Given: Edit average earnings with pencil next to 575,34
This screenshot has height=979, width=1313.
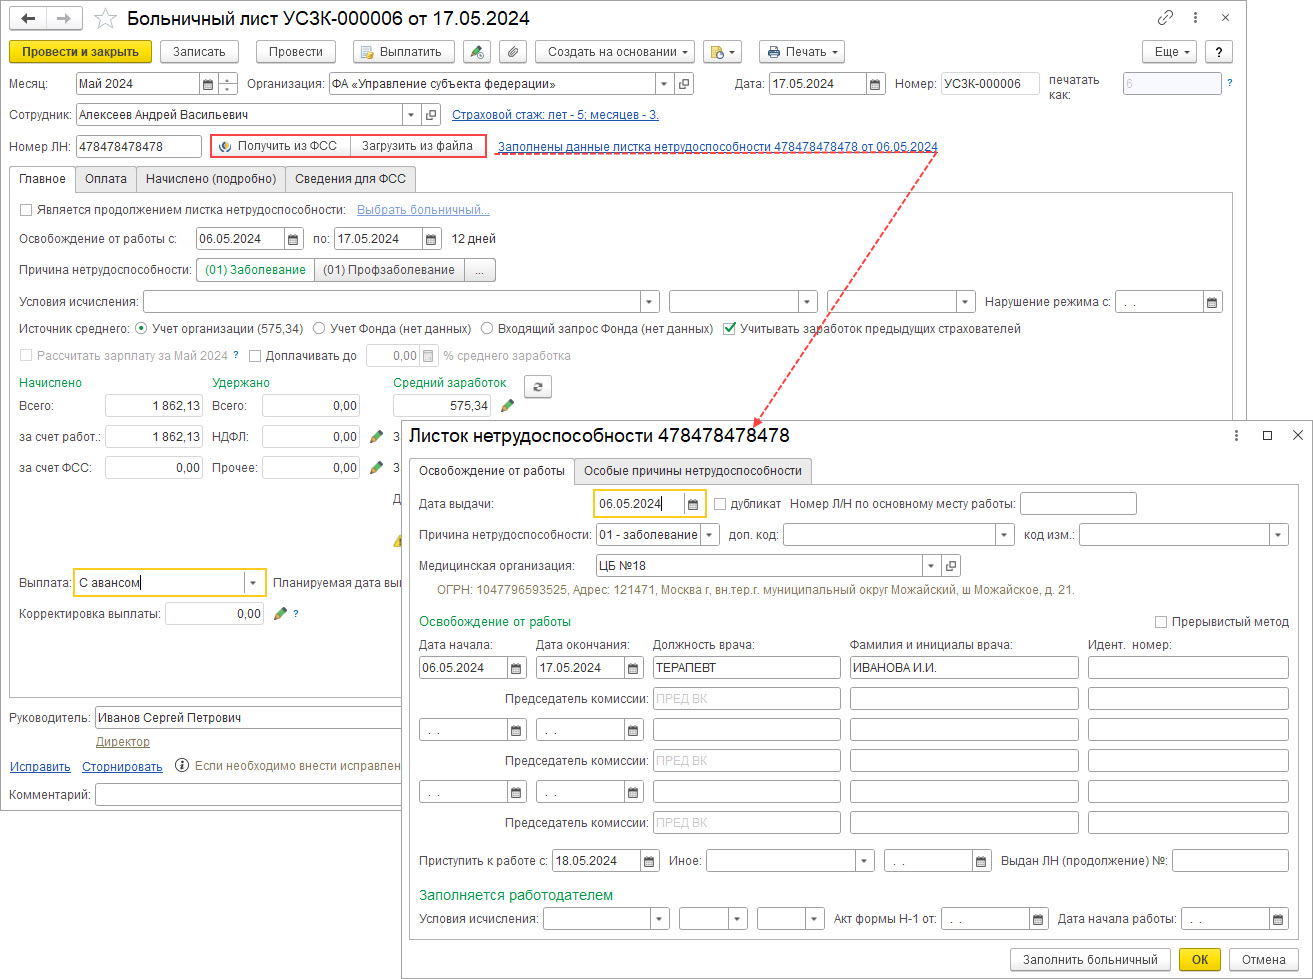Looking at the screenshot, I should [508, 406].
